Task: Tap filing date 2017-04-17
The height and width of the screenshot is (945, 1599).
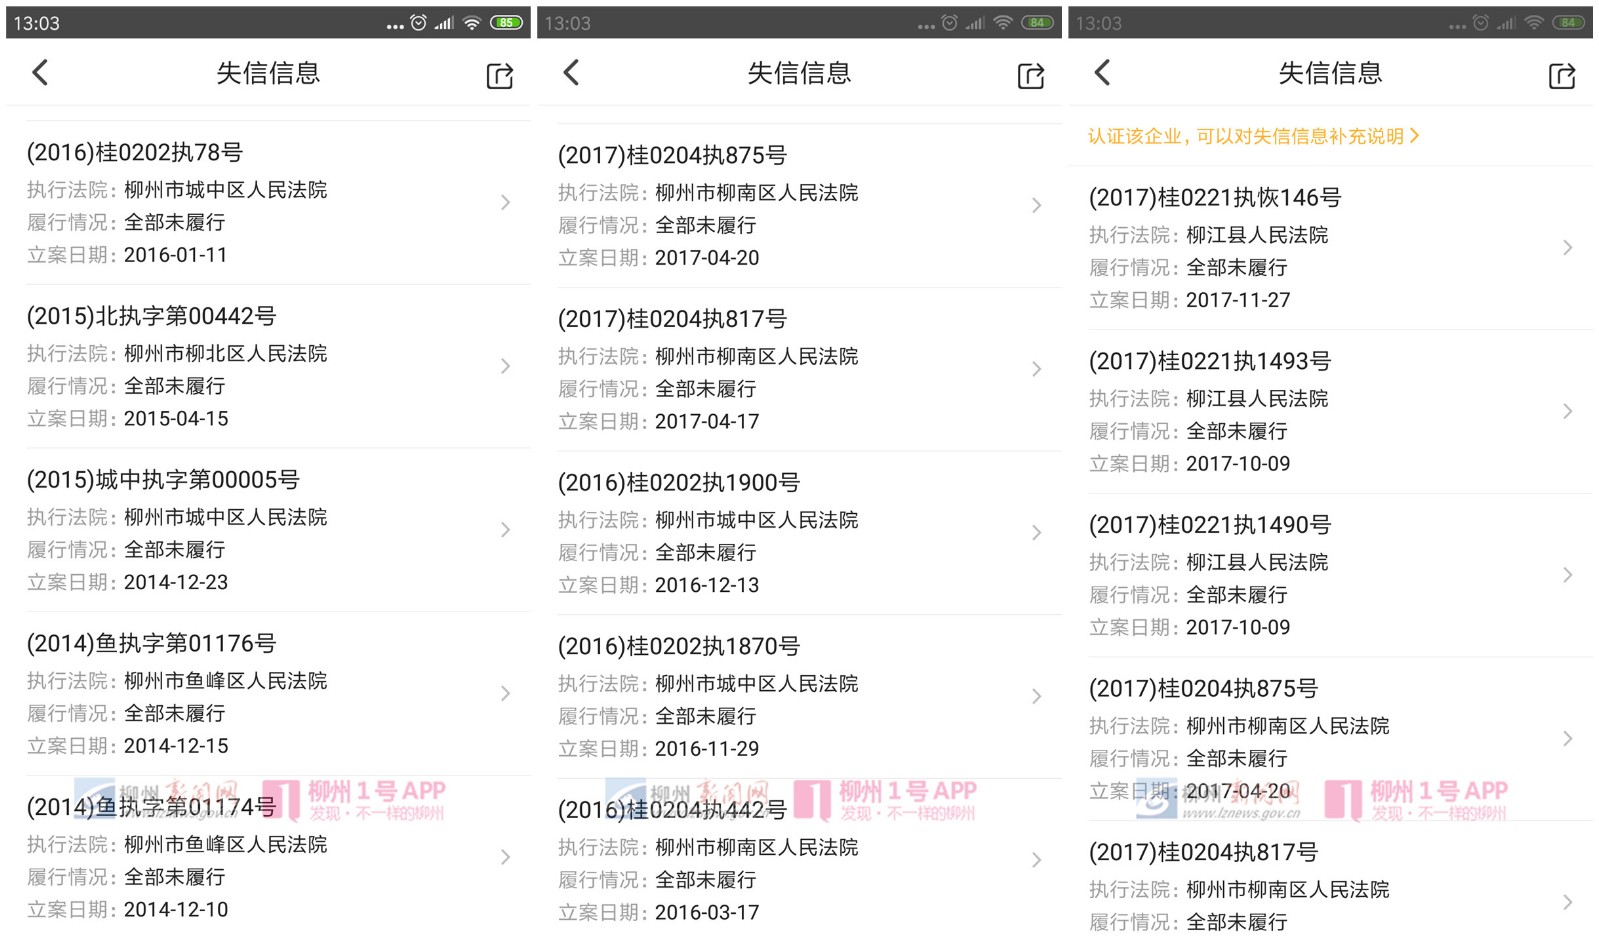Action: tap(707, 422)
